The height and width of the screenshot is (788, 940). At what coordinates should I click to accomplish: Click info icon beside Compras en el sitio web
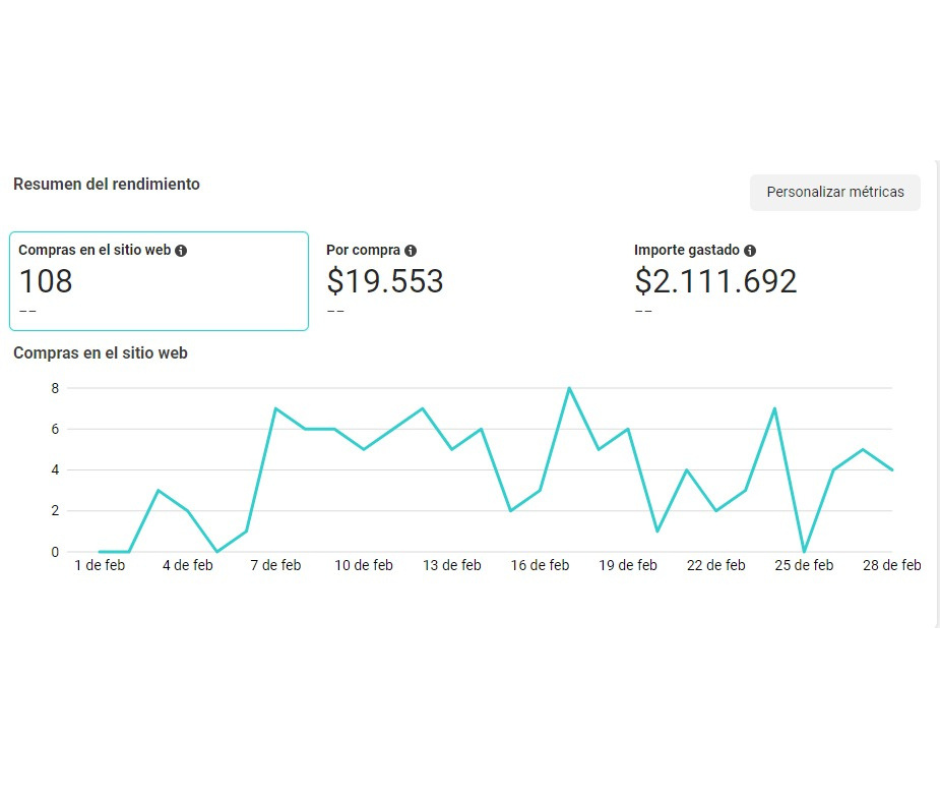[x=181, y=251]
